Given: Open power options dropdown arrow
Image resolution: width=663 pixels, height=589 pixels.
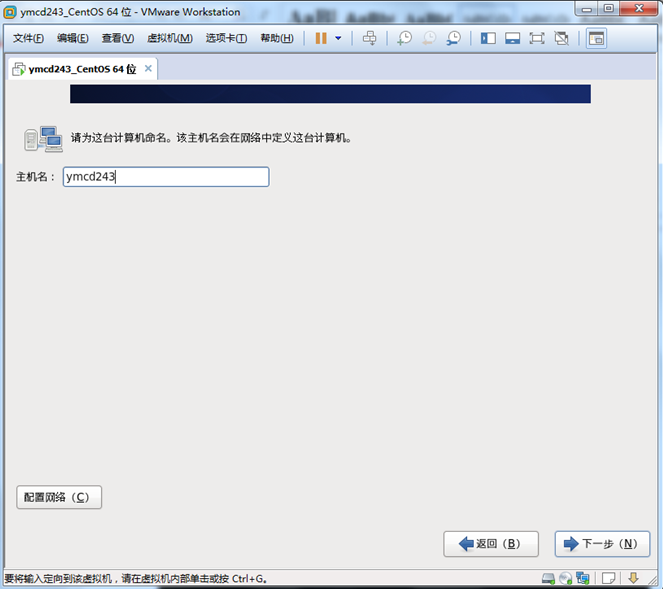Looking at the screenshot, I should [x=338, y=38].
